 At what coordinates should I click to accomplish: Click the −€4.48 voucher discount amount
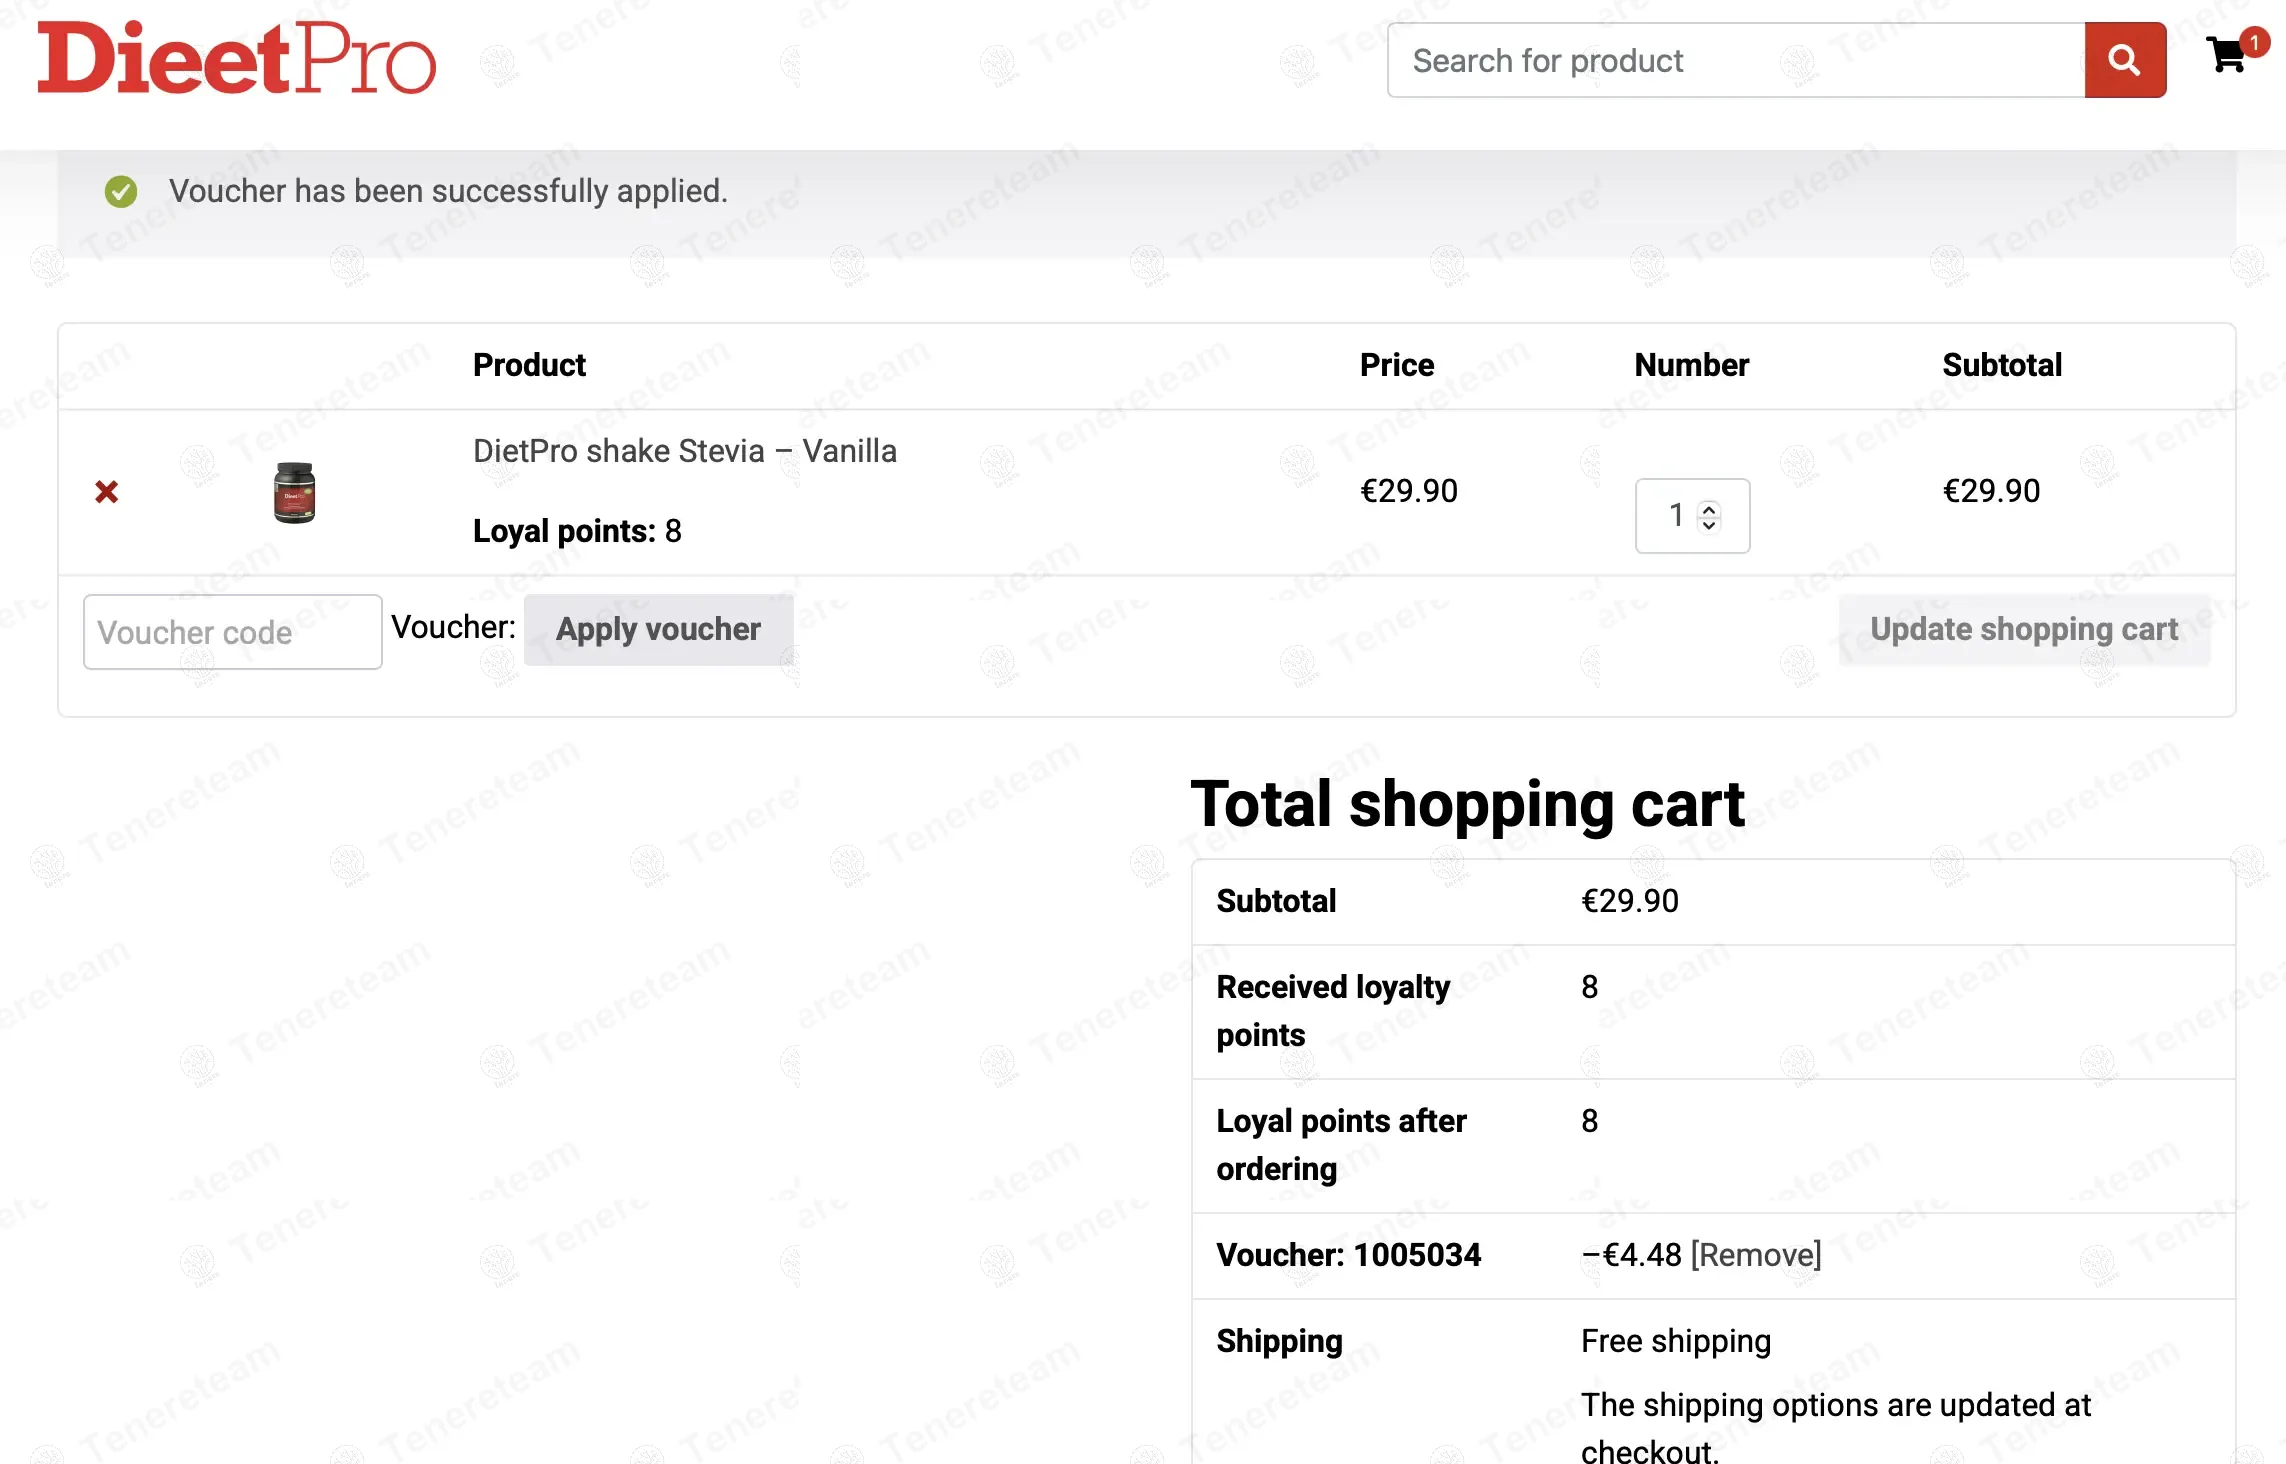[1632, 1255]
